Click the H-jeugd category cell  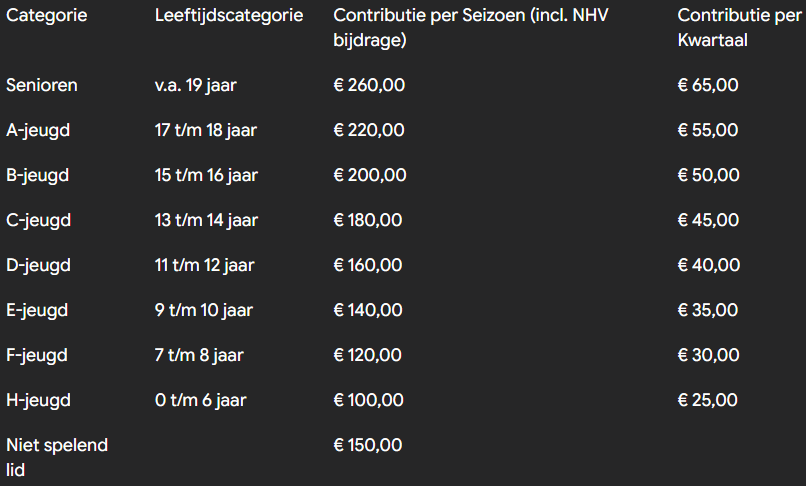(38, 400)
